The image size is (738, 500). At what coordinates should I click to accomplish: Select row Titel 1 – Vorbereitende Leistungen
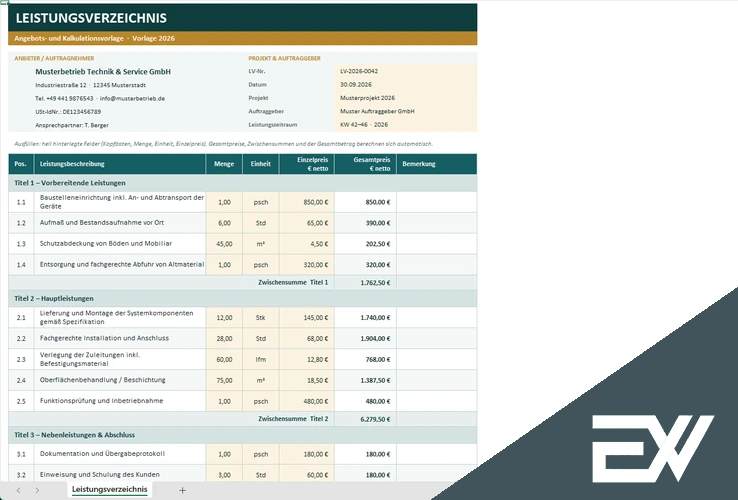click(x=242, y=183)
